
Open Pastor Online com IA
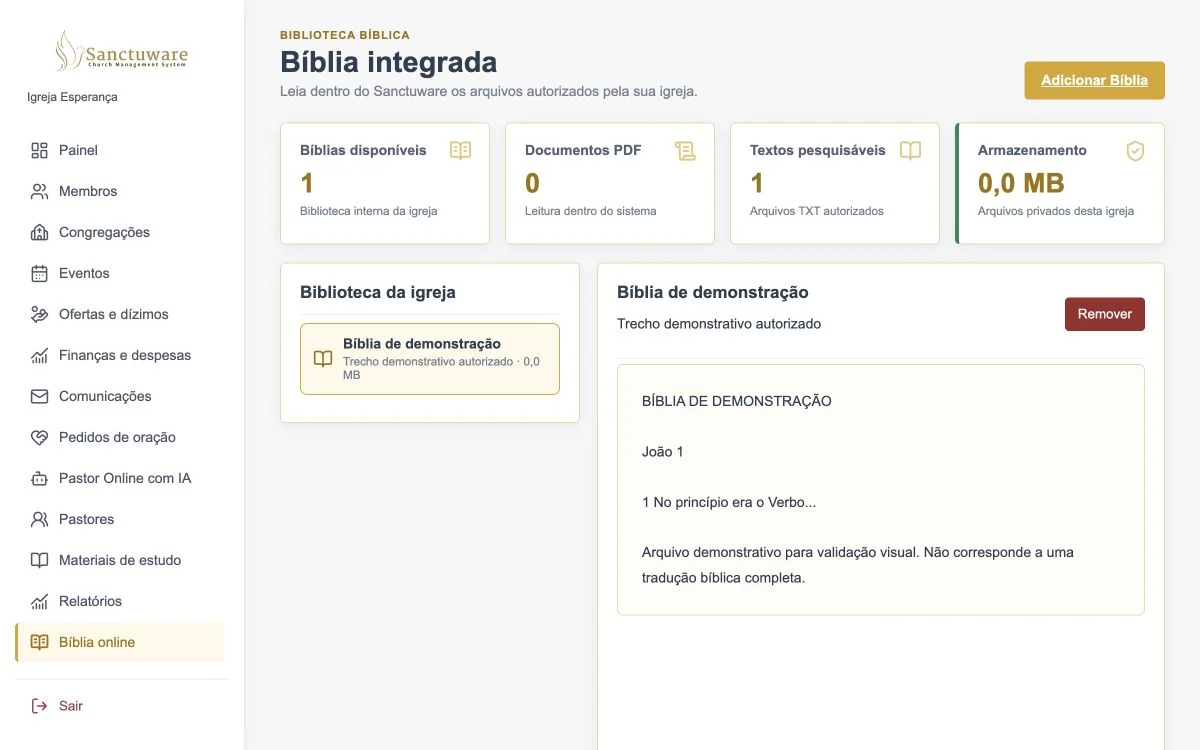coord(120,478)
